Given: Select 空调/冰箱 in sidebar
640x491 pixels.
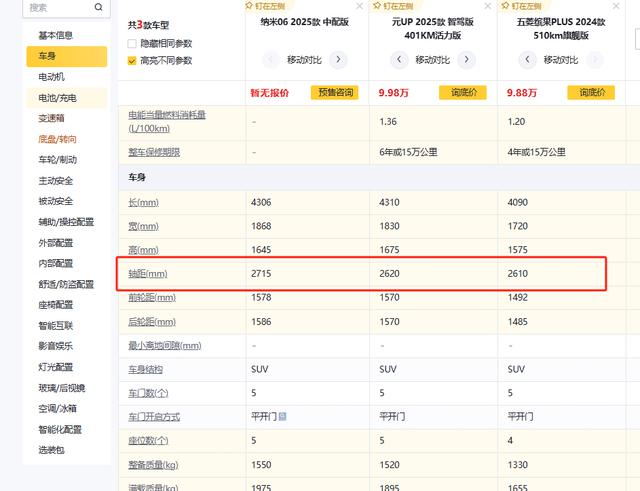Looking at the screenshot, I should (x=57, y=408).
